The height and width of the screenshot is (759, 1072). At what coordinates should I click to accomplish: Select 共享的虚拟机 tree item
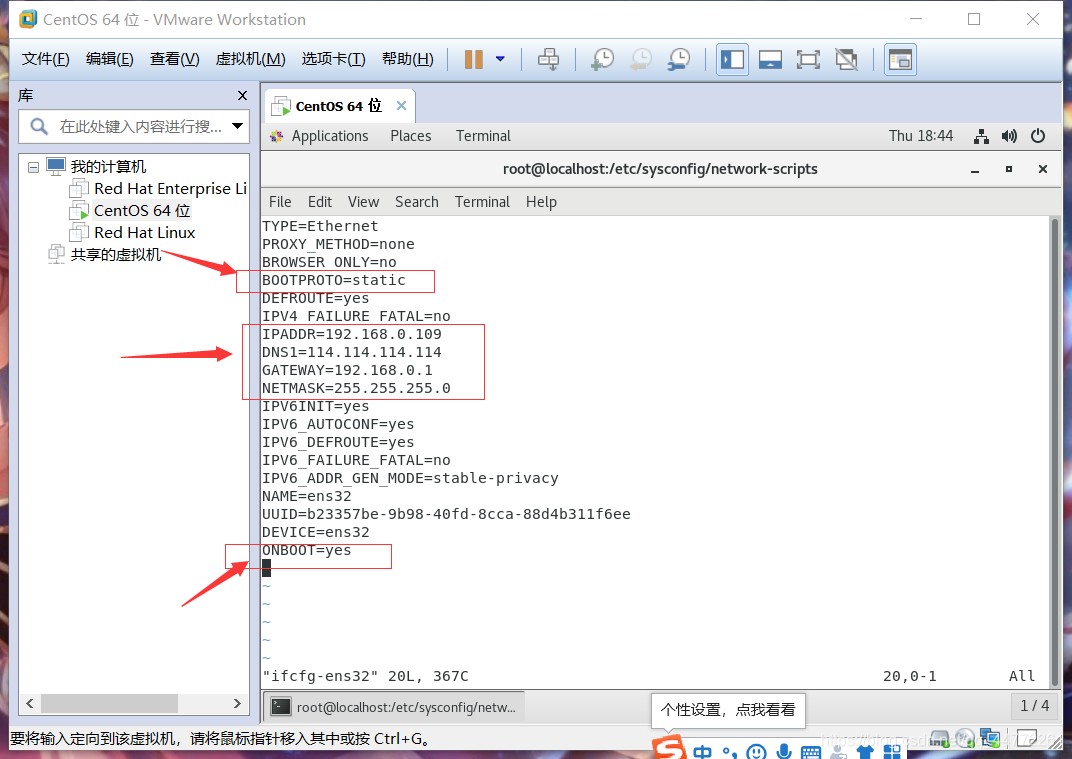[104, 254]
